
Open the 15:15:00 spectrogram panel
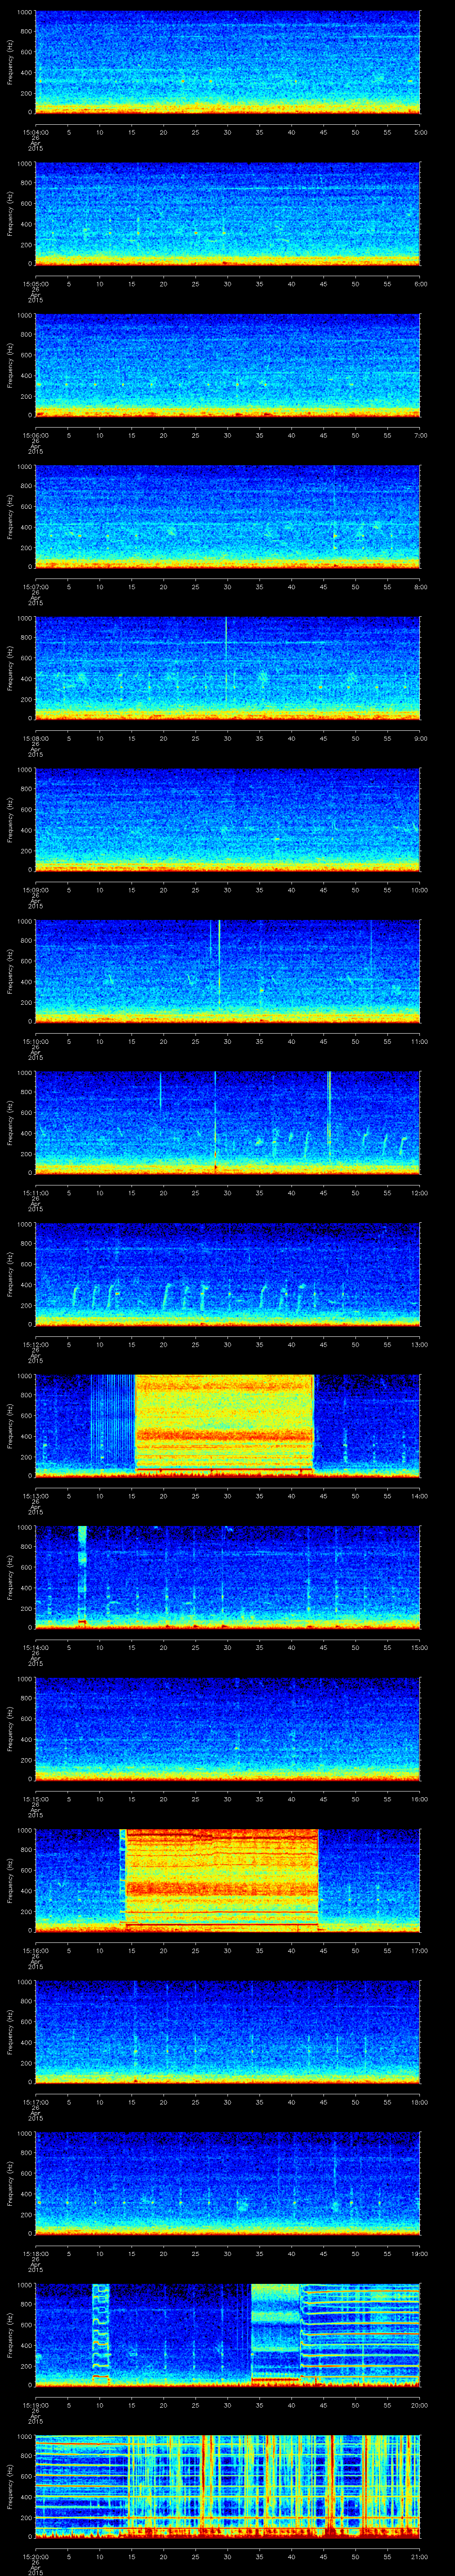[x=227, y=1729]
